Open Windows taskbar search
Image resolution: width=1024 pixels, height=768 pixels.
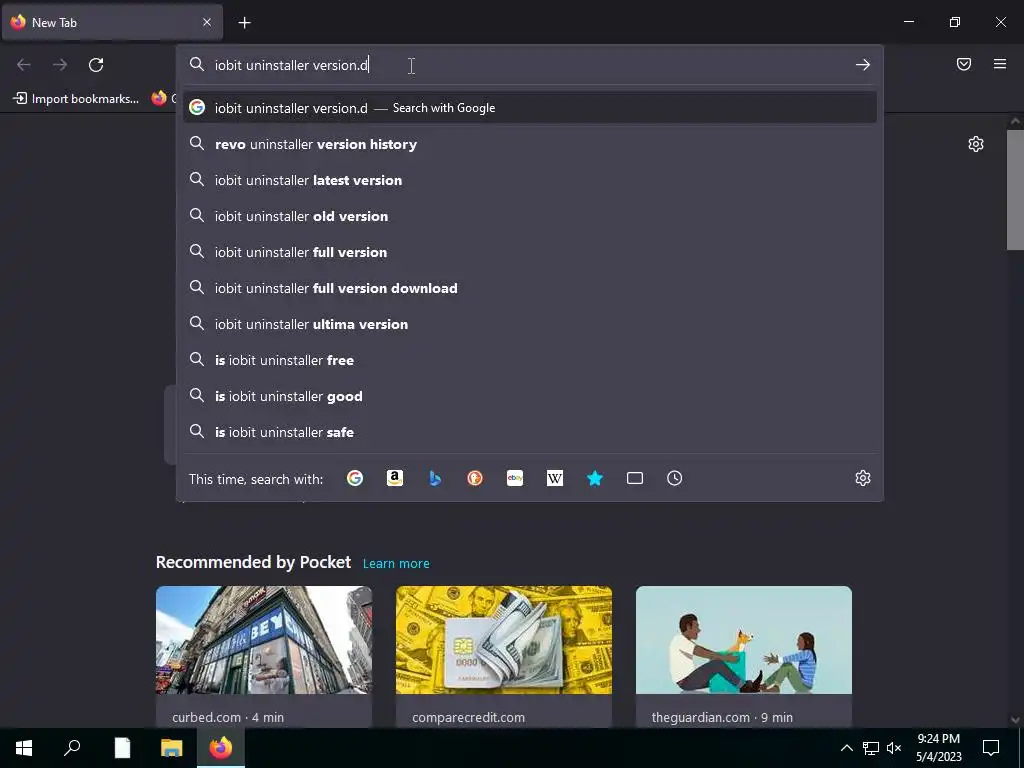click(72, 748)
